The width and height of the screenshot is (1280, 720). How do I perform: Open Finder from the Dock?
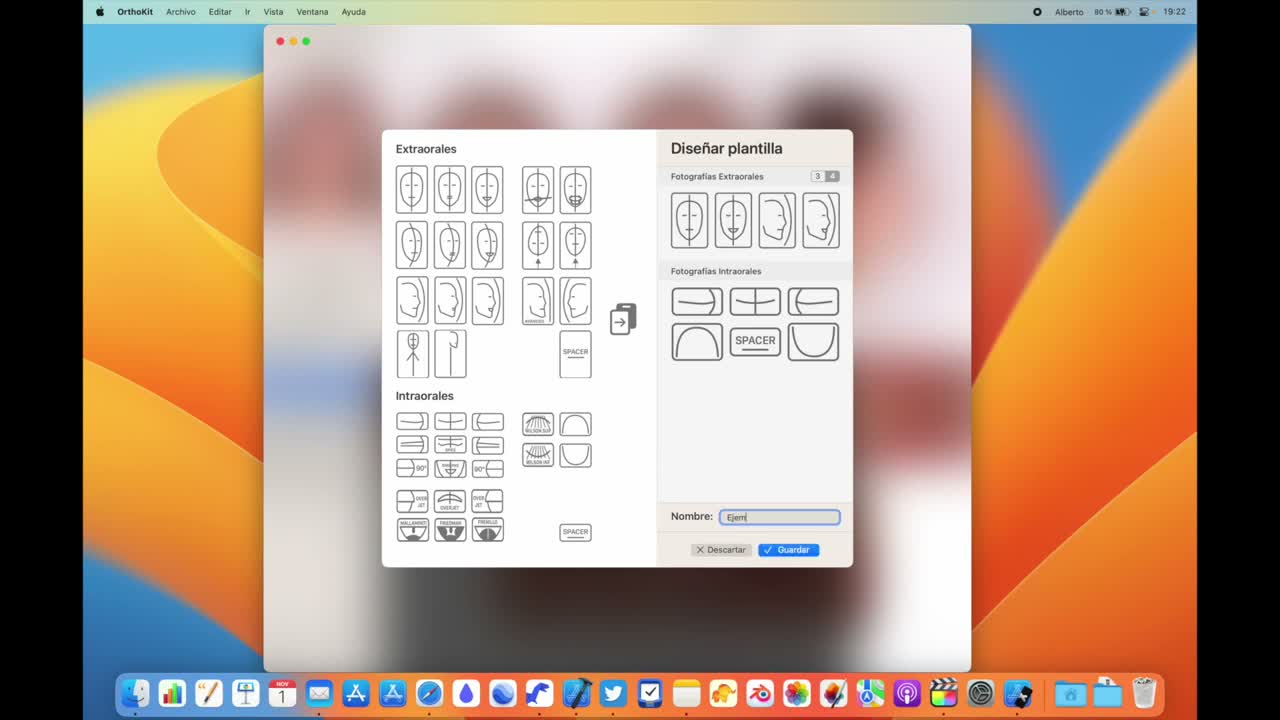(x=135, y=693)
